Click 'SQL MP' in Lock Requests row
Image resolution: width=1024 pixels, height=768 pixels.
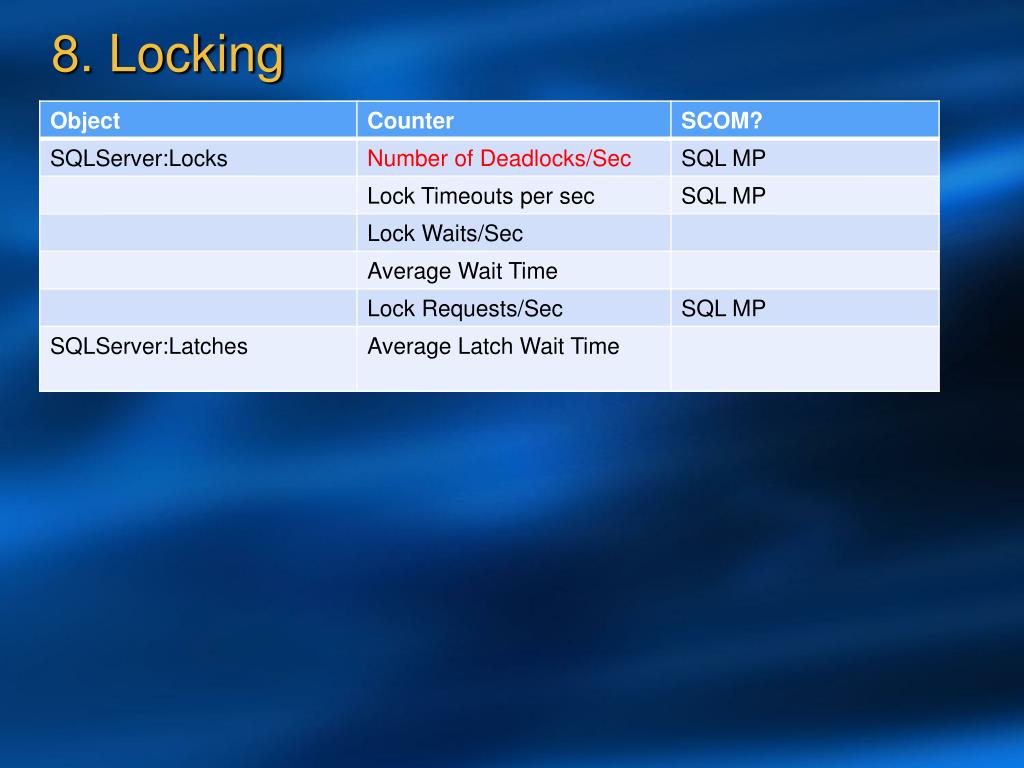click(805, 308)
